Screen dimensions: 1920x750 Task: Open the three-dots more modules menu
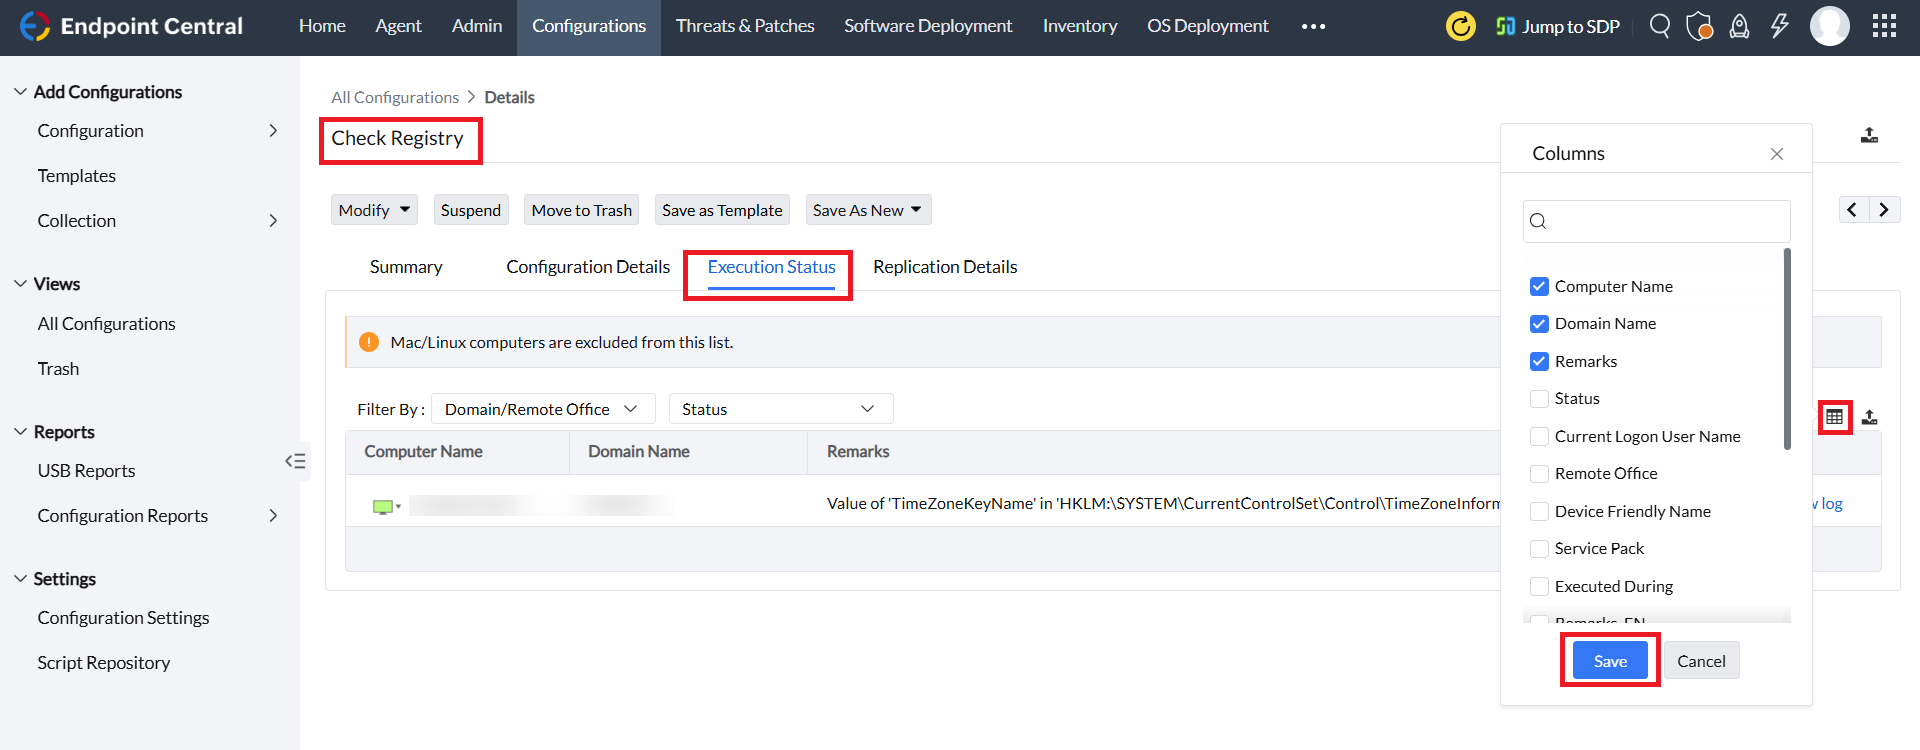(1313, 27)
